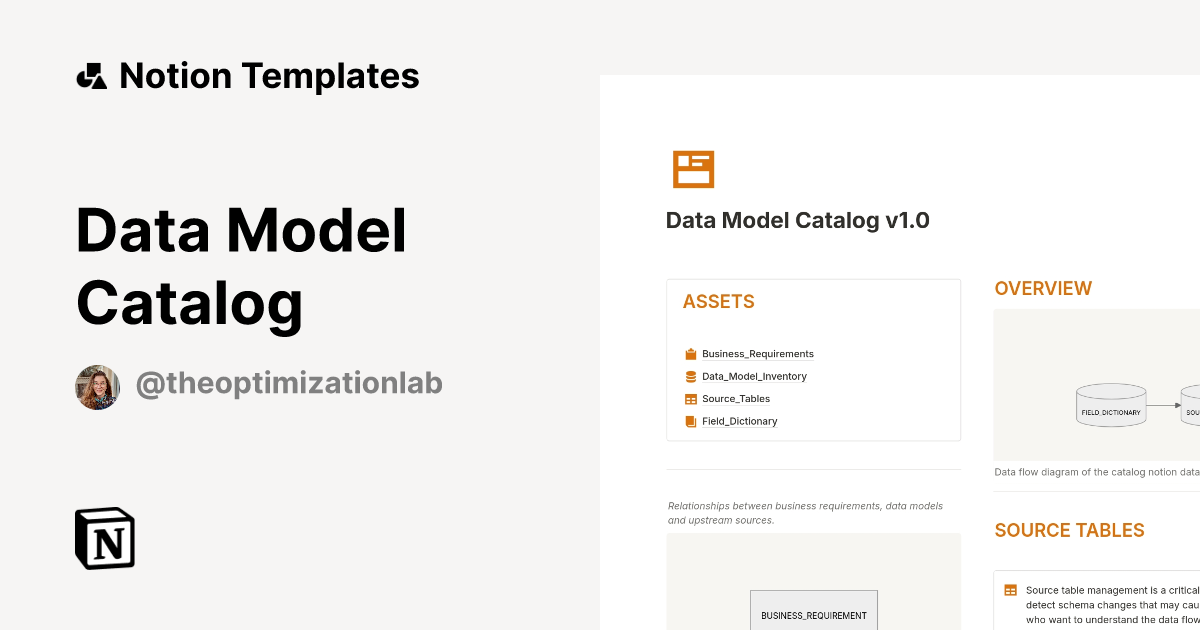Click the book icon next to Field_Dictionary
Screen dimensions: 1200x630
pyautogui.click(x=690, y=421)
